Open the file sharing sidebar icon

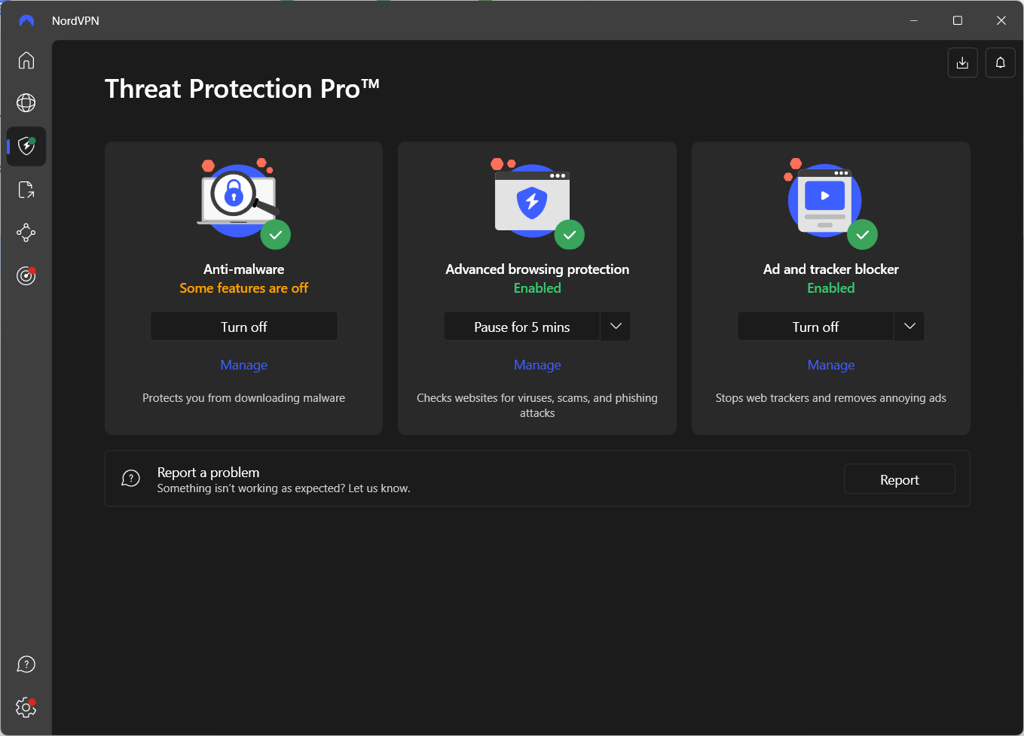[x=26, y=189]
